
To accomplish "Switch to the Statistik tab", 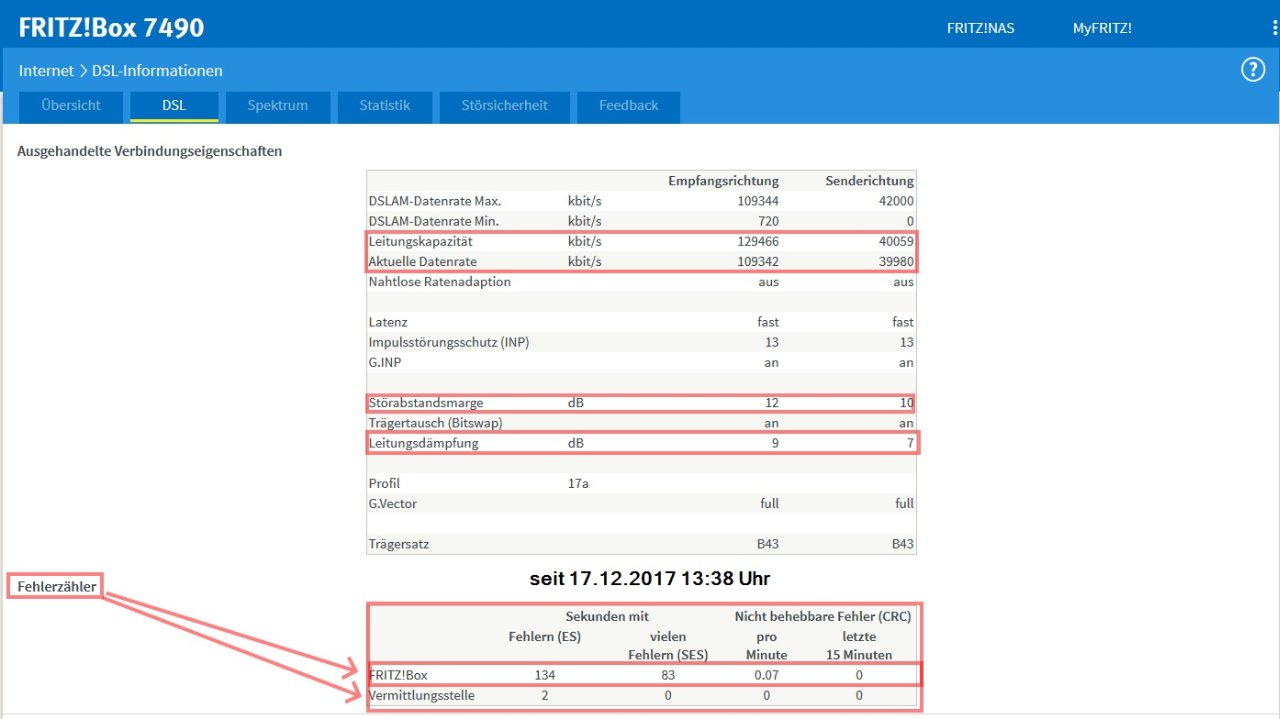I will point(385,106).
